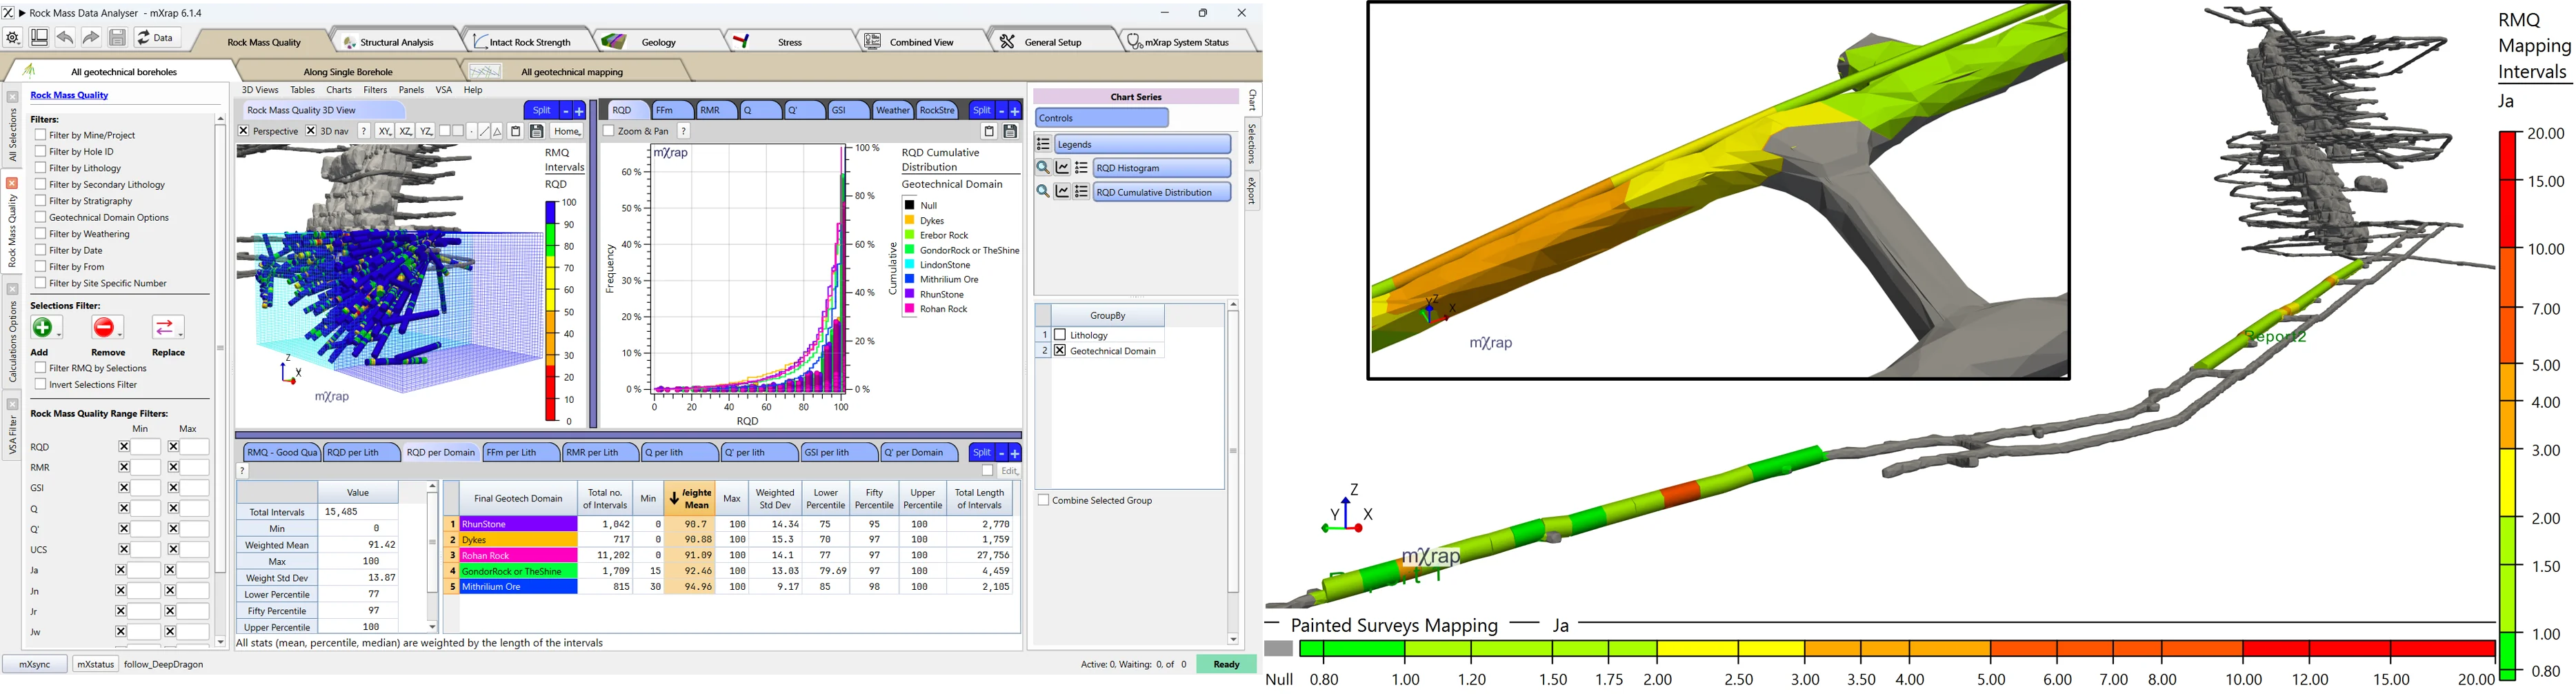This screenshot has width=2576, height=694.
Task: Expand the Controls section in Chart Series
Action: point(1102,118)
